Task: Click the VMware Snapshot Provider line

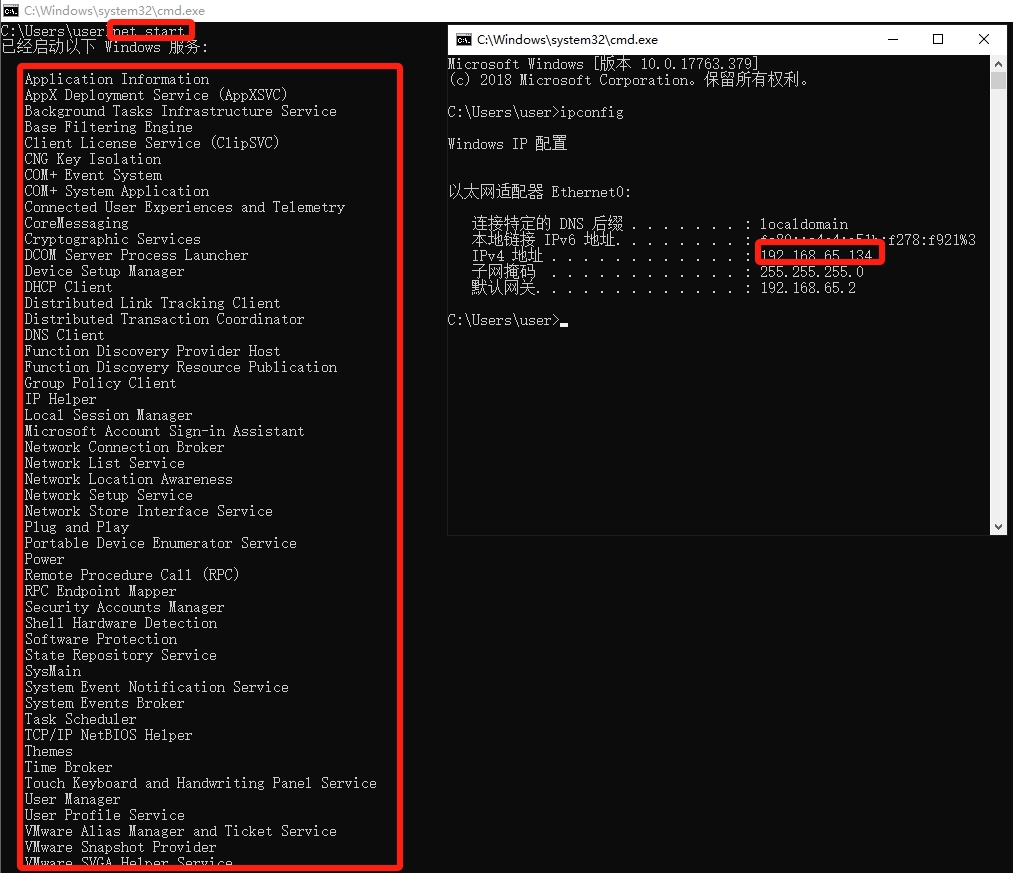Action: [120, 847]
